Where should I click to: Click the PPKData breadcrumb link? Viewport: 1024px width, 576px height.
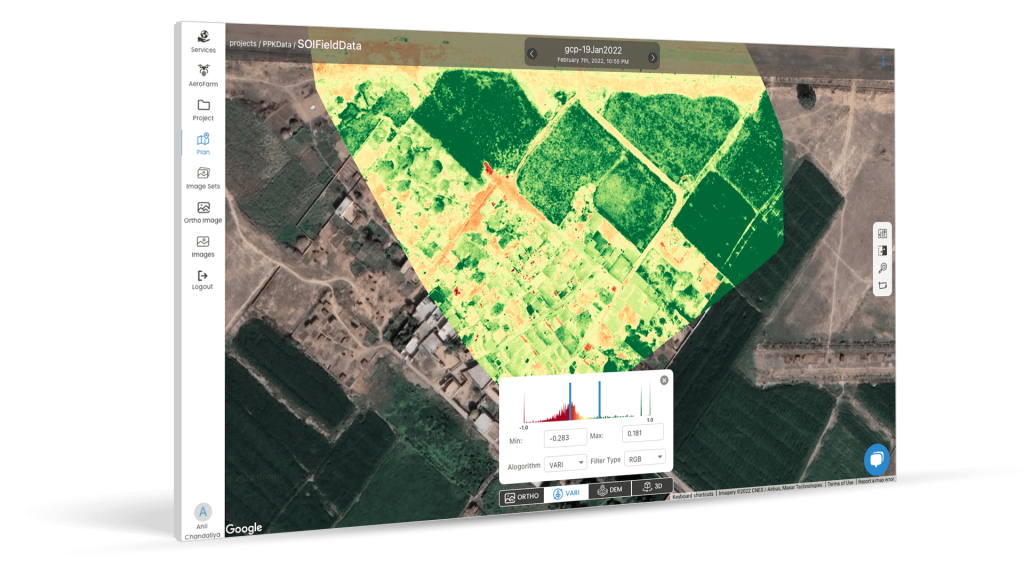coord(277,44)
